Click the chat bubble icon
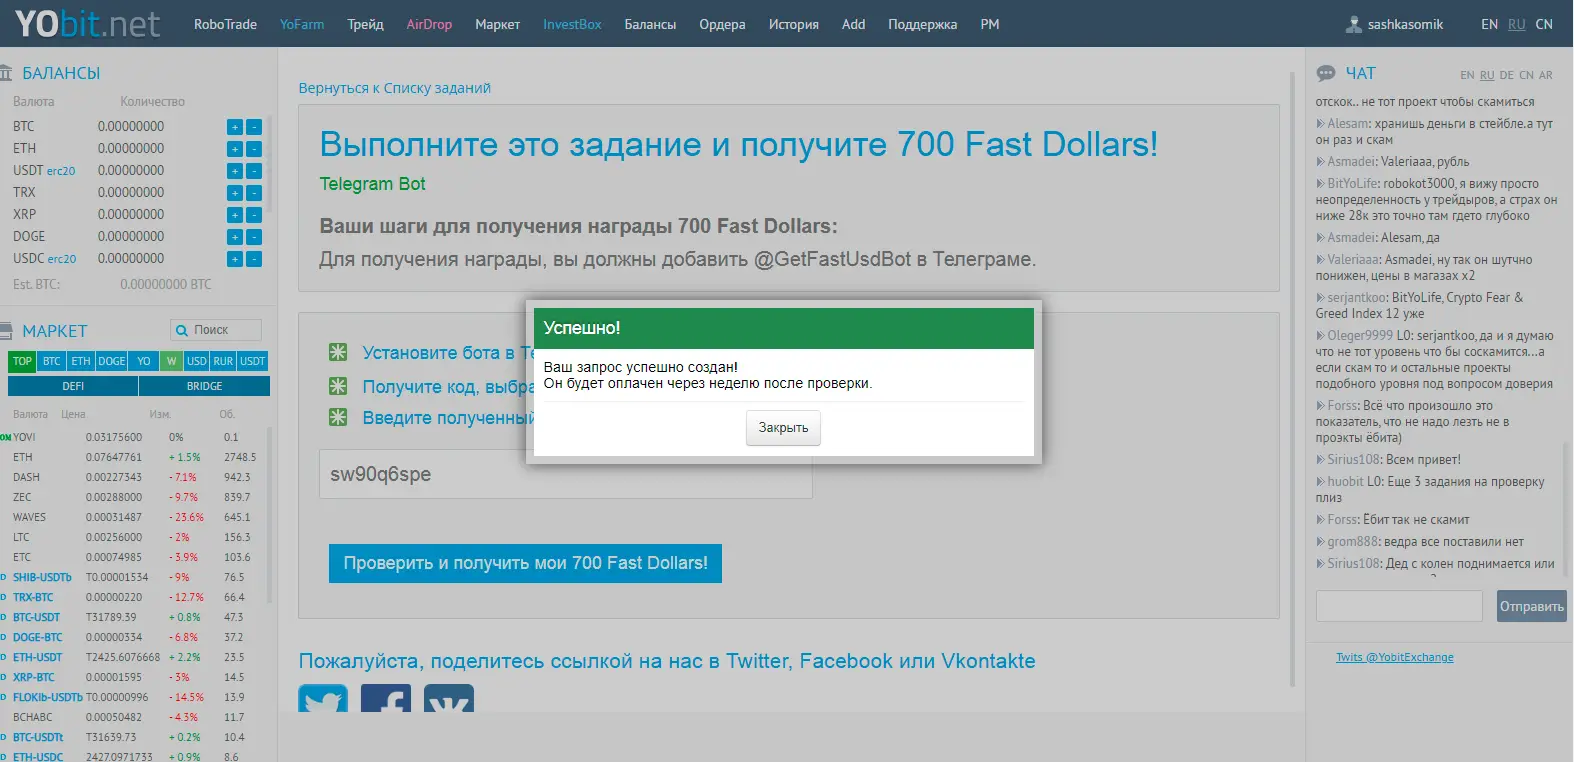The image size is (1574, 762). tap(1326, 73)
